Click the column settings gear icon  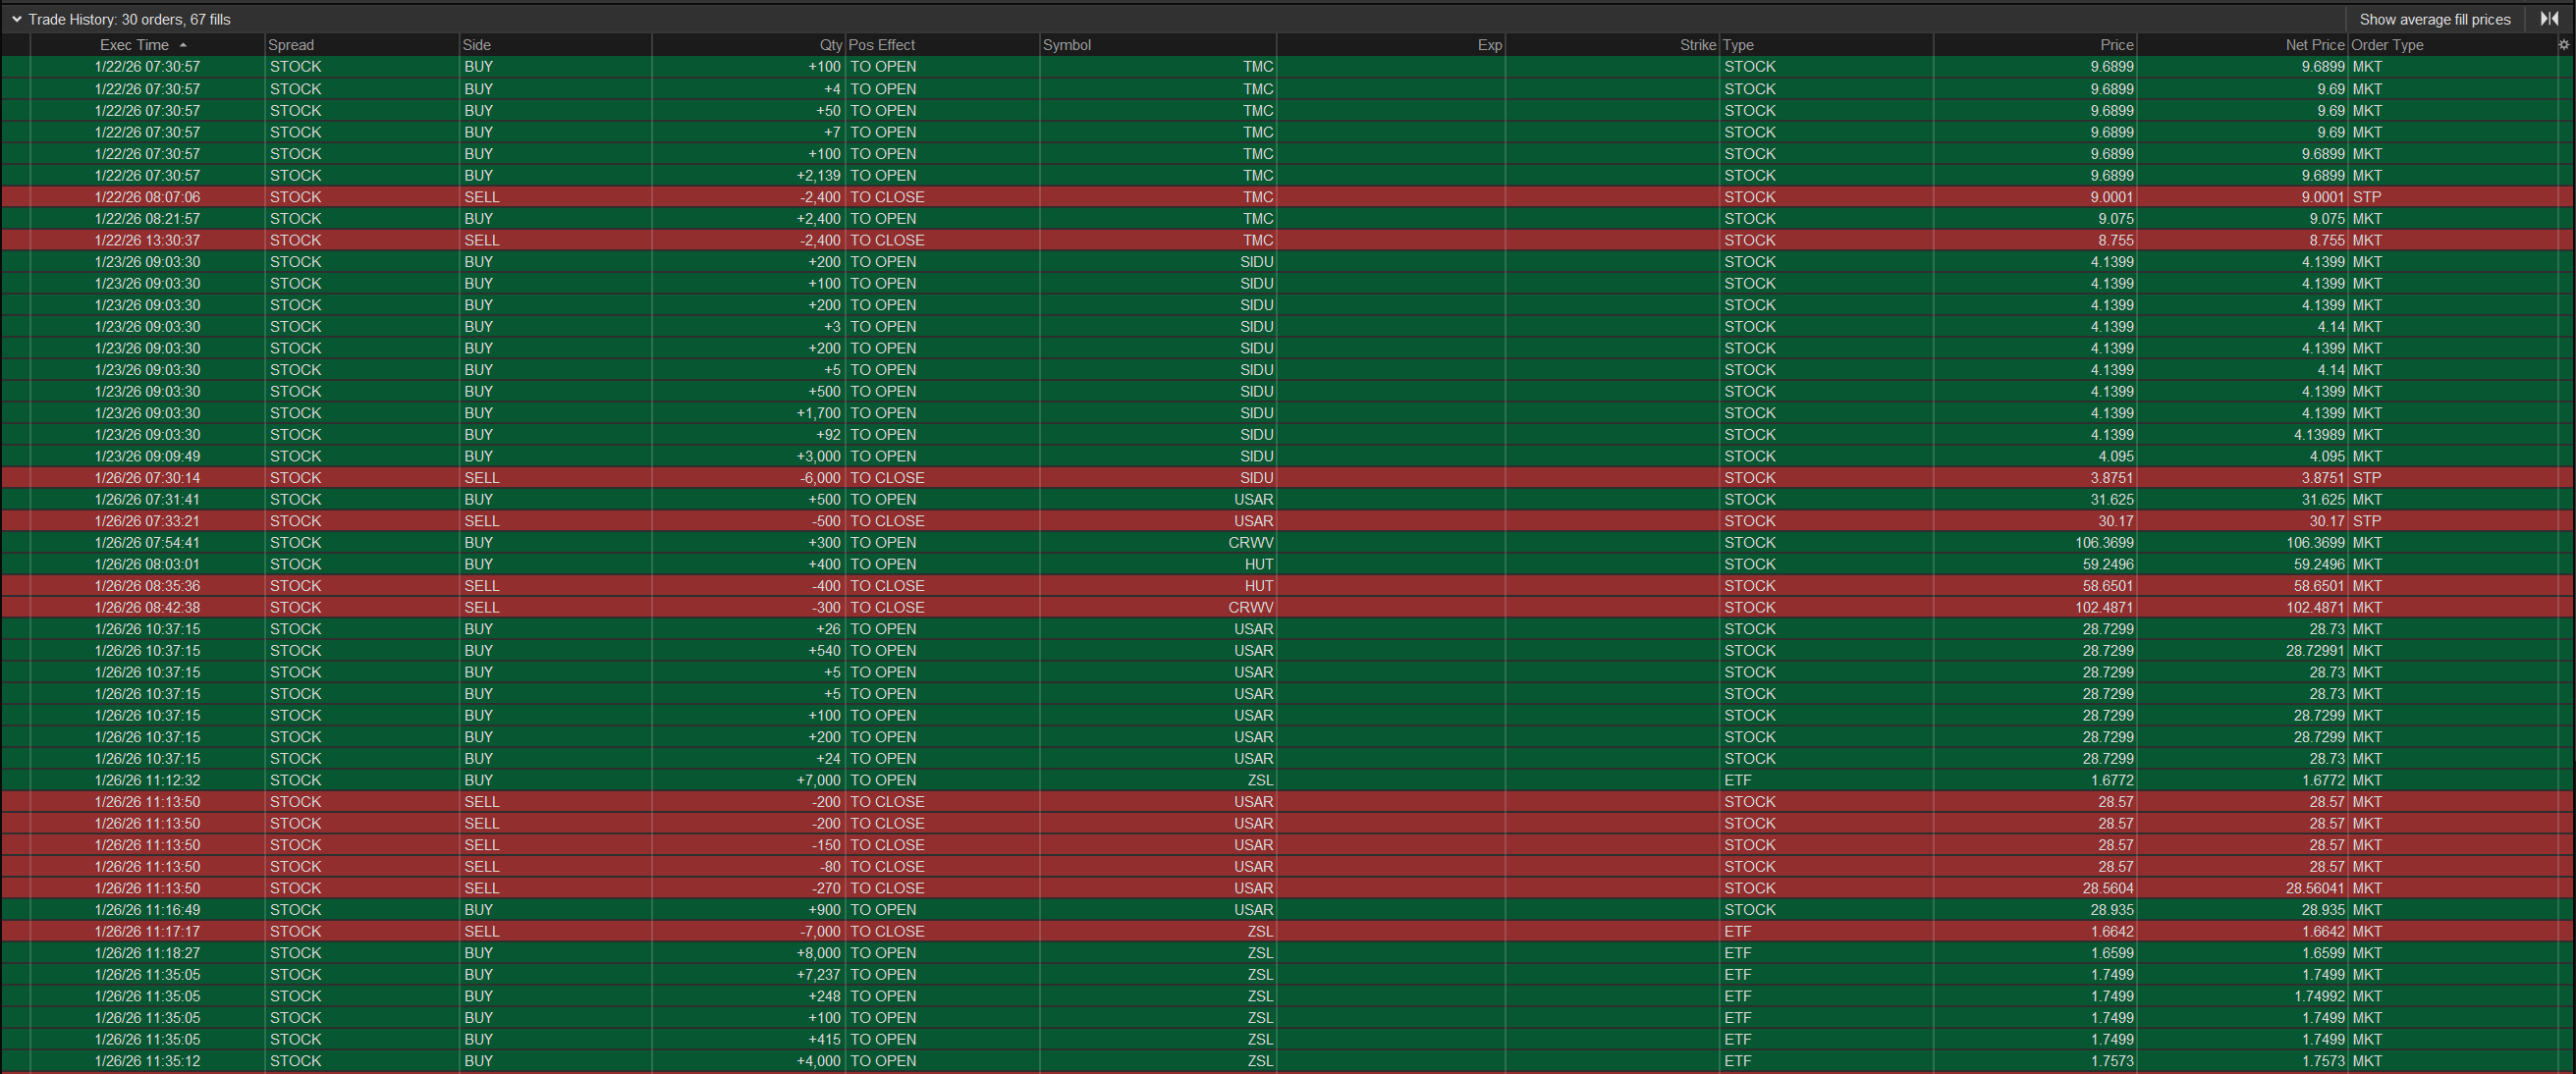coord(2563,45)
